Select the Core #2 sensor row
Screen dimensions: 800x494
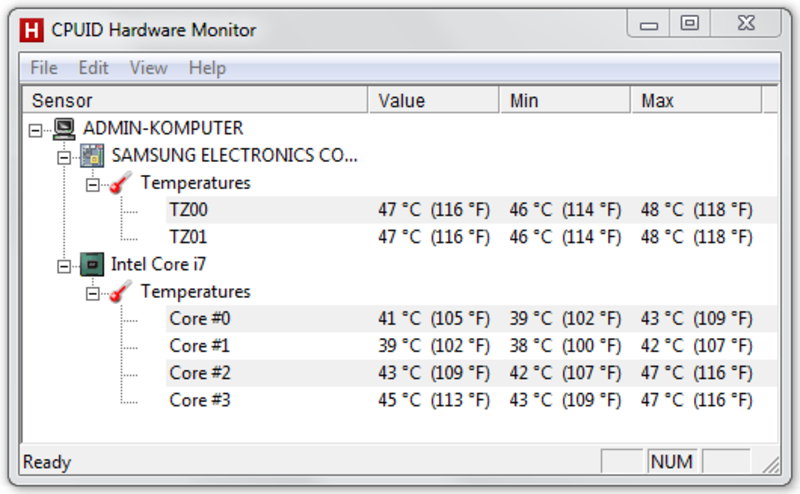[471, 373]
